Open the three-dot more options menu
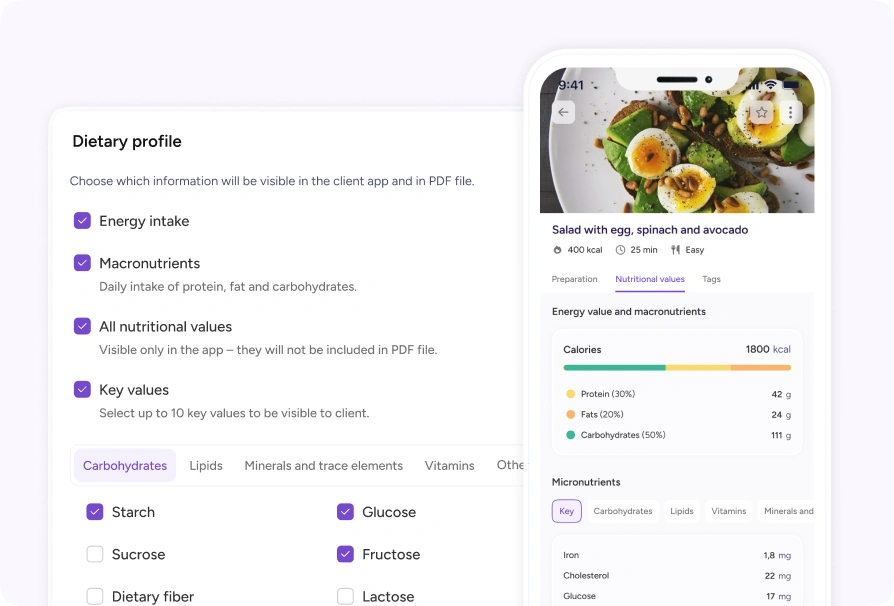Viewport: 894px width, 606px height. coord(790,112)
